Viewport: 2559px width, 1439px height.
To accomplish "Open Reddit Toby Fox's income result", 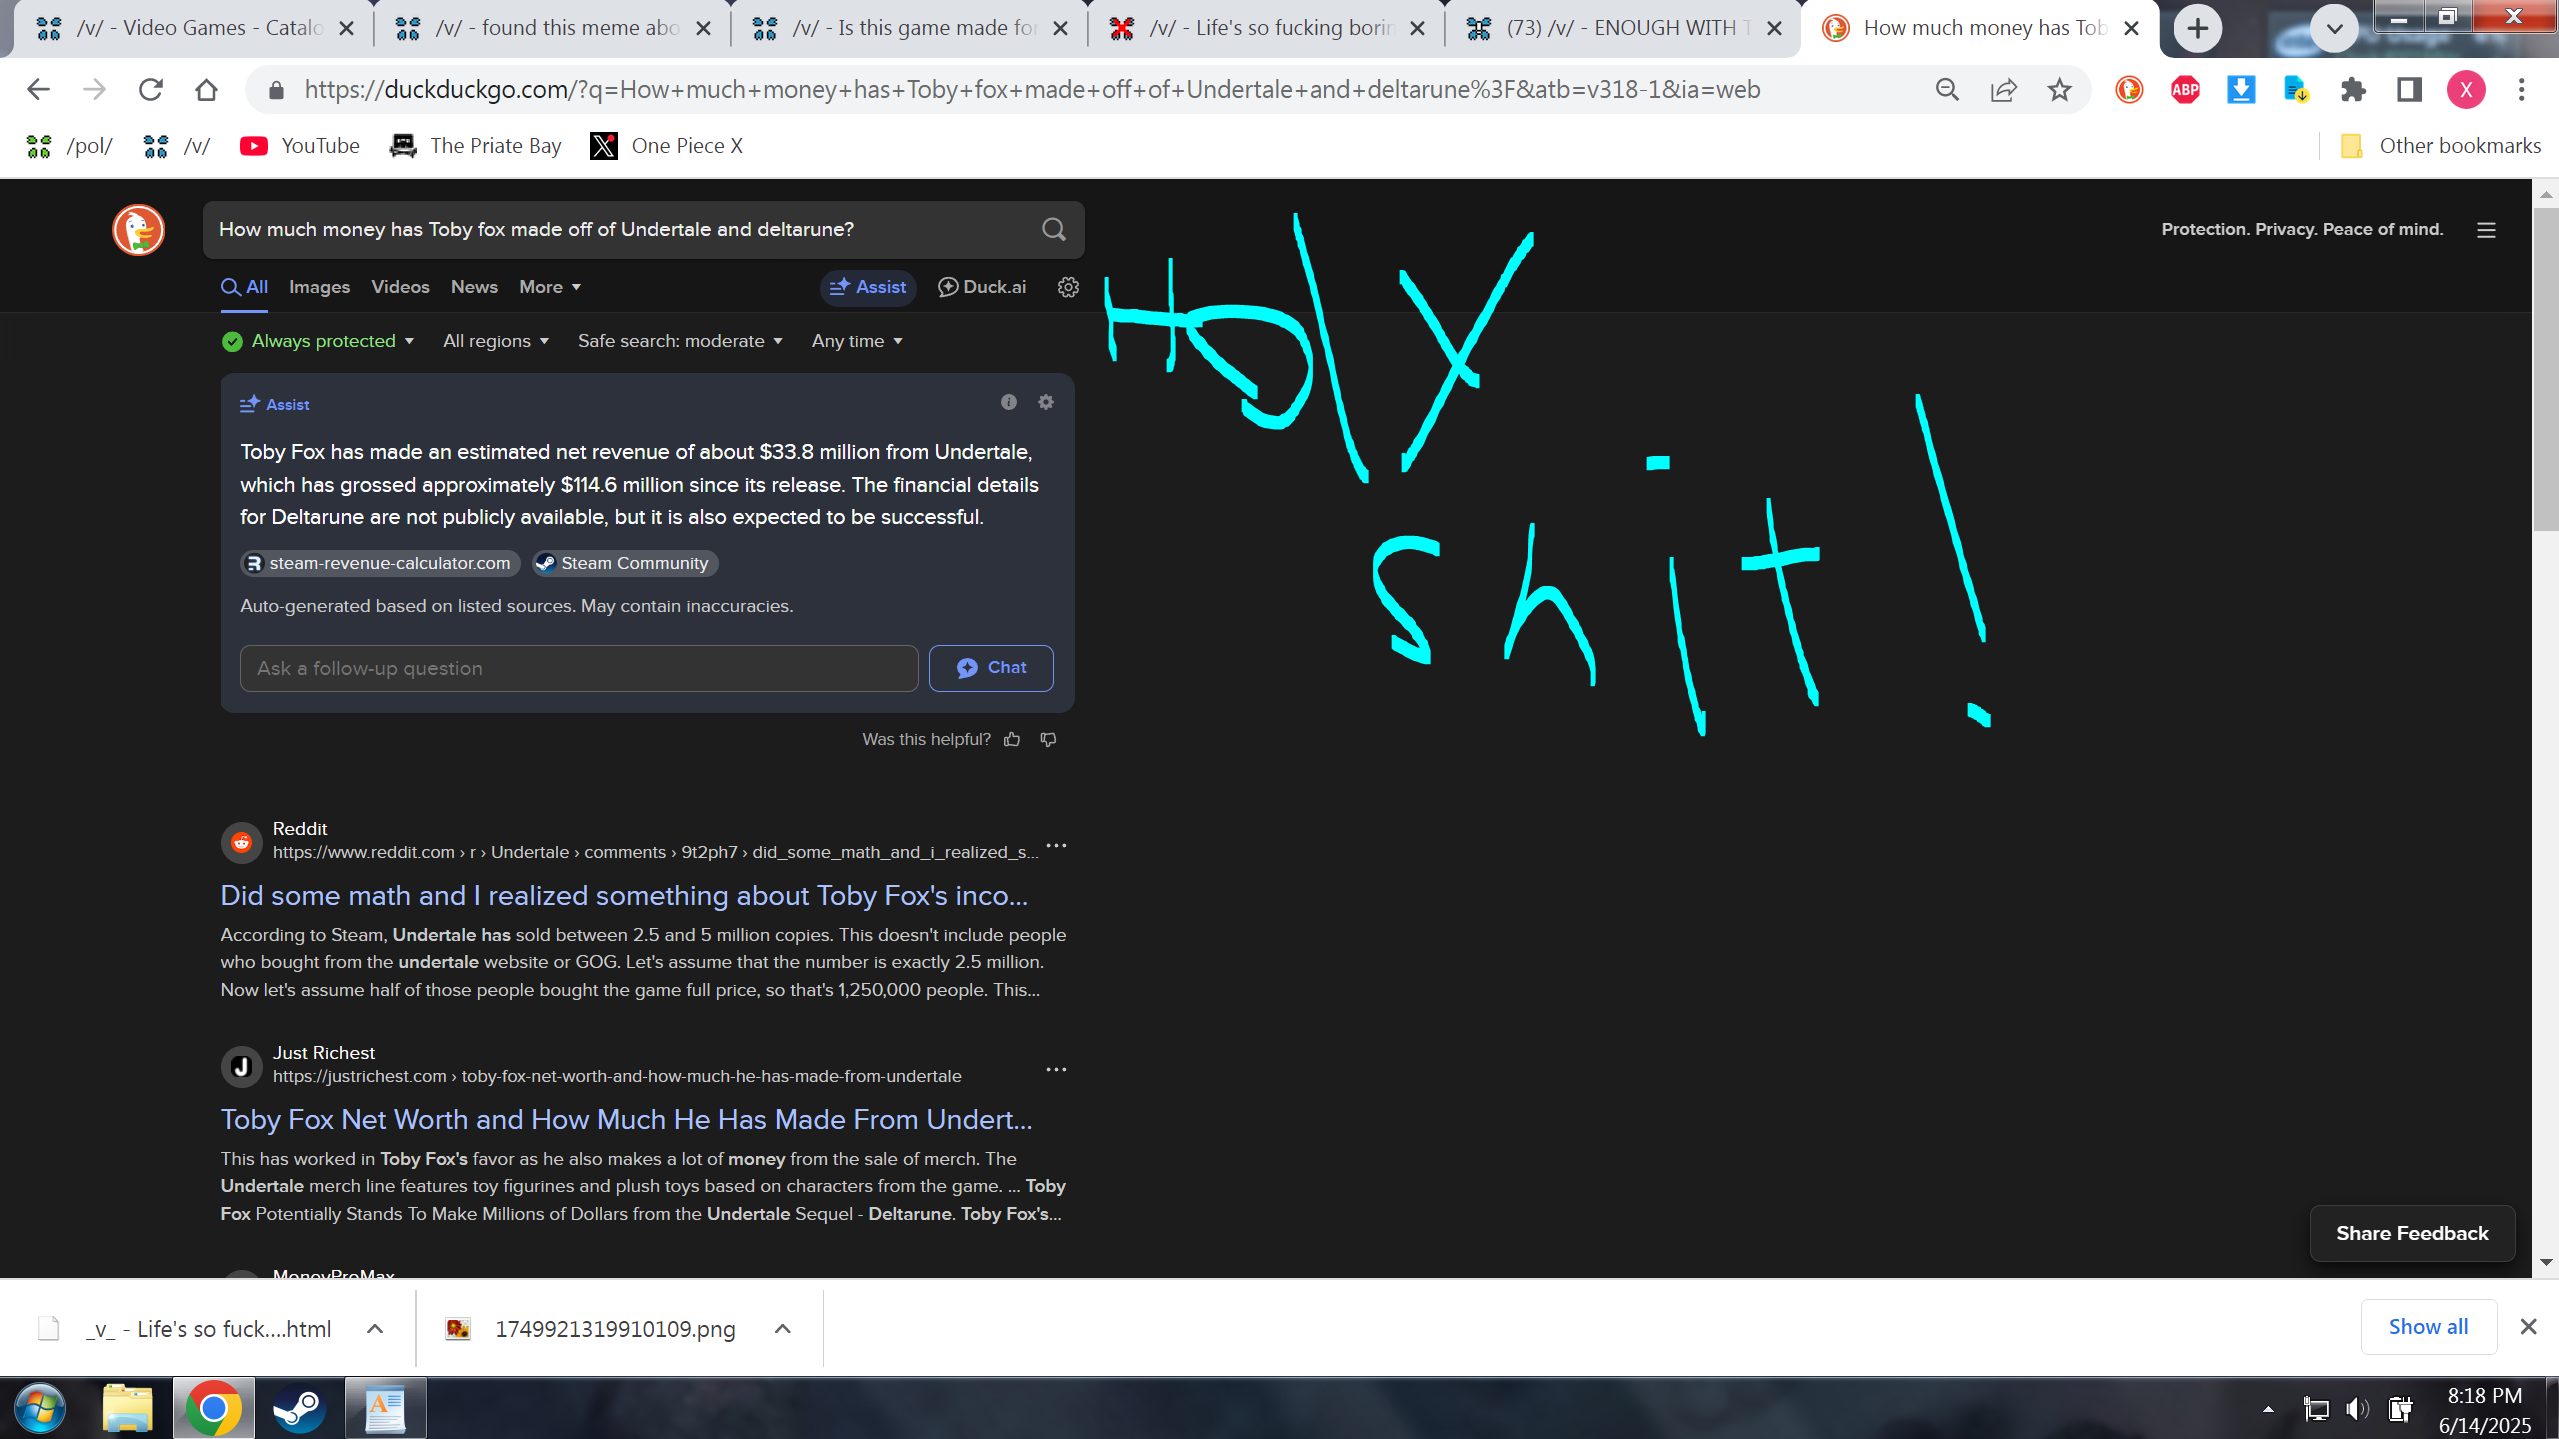I will pos(624,895).
